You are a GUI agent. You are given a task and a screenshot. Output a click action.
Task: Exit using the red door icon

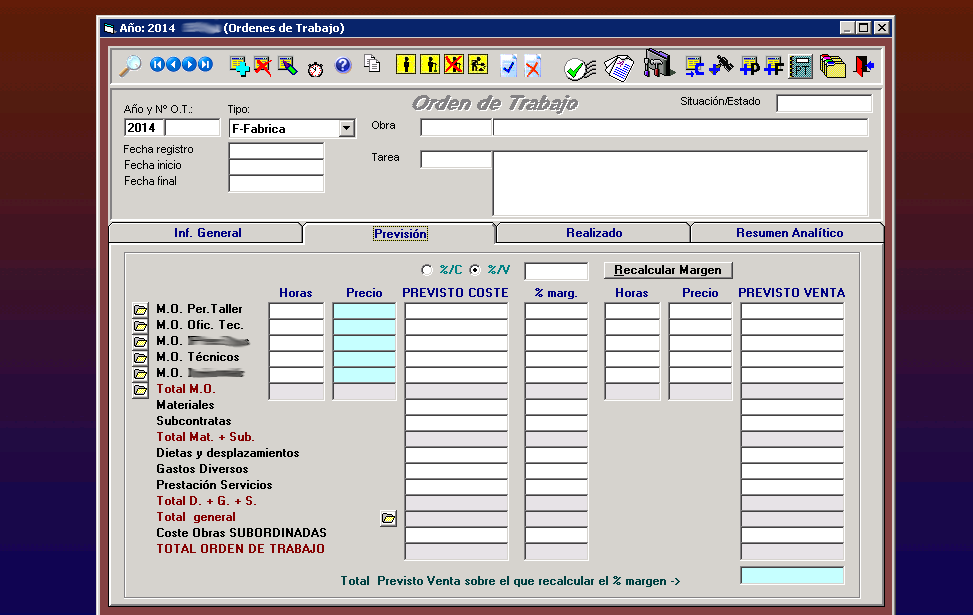click(863, 66)
